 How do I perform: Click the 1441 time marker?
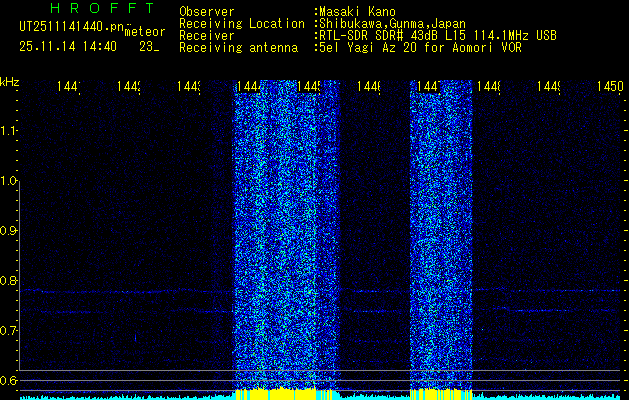pos(69,86)
